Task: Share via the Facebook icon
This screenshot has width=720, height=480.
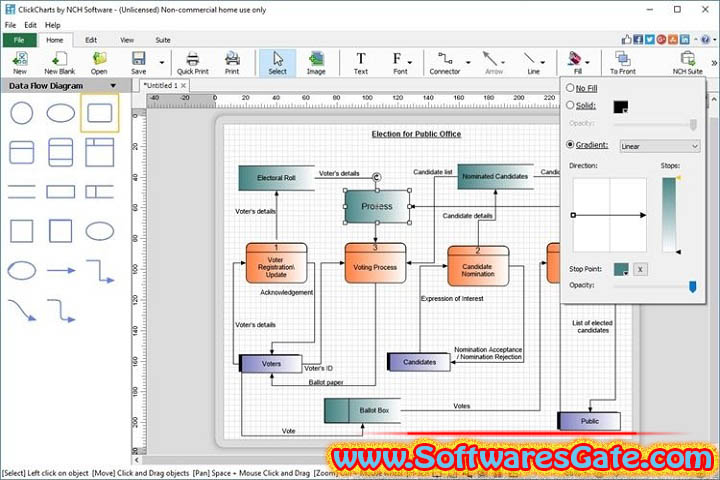Action: click(638, 40)
